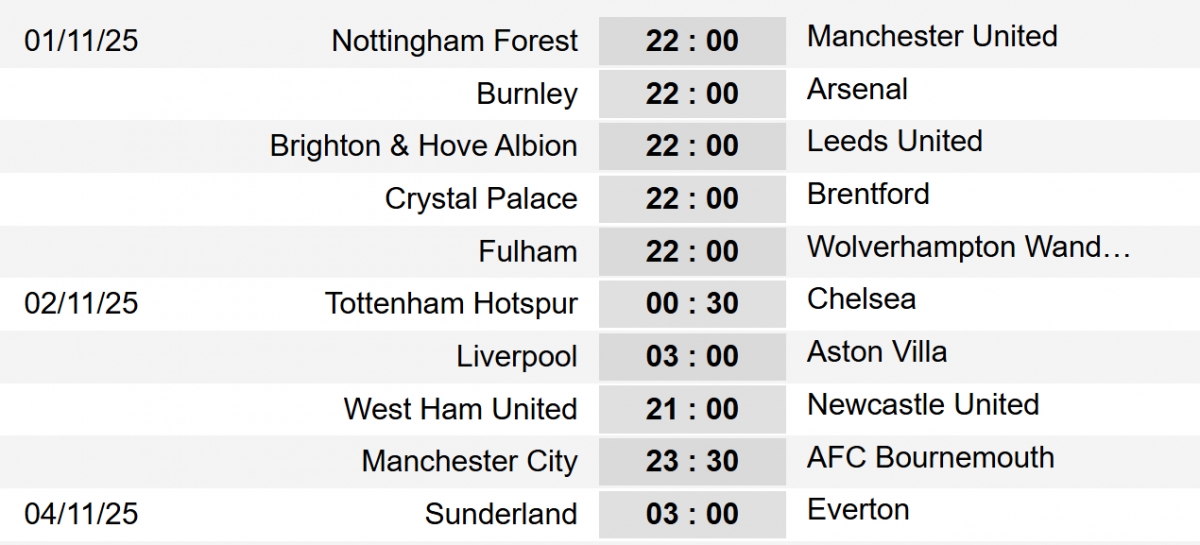Click the Nottingham Forest team name

coord(454,41)
